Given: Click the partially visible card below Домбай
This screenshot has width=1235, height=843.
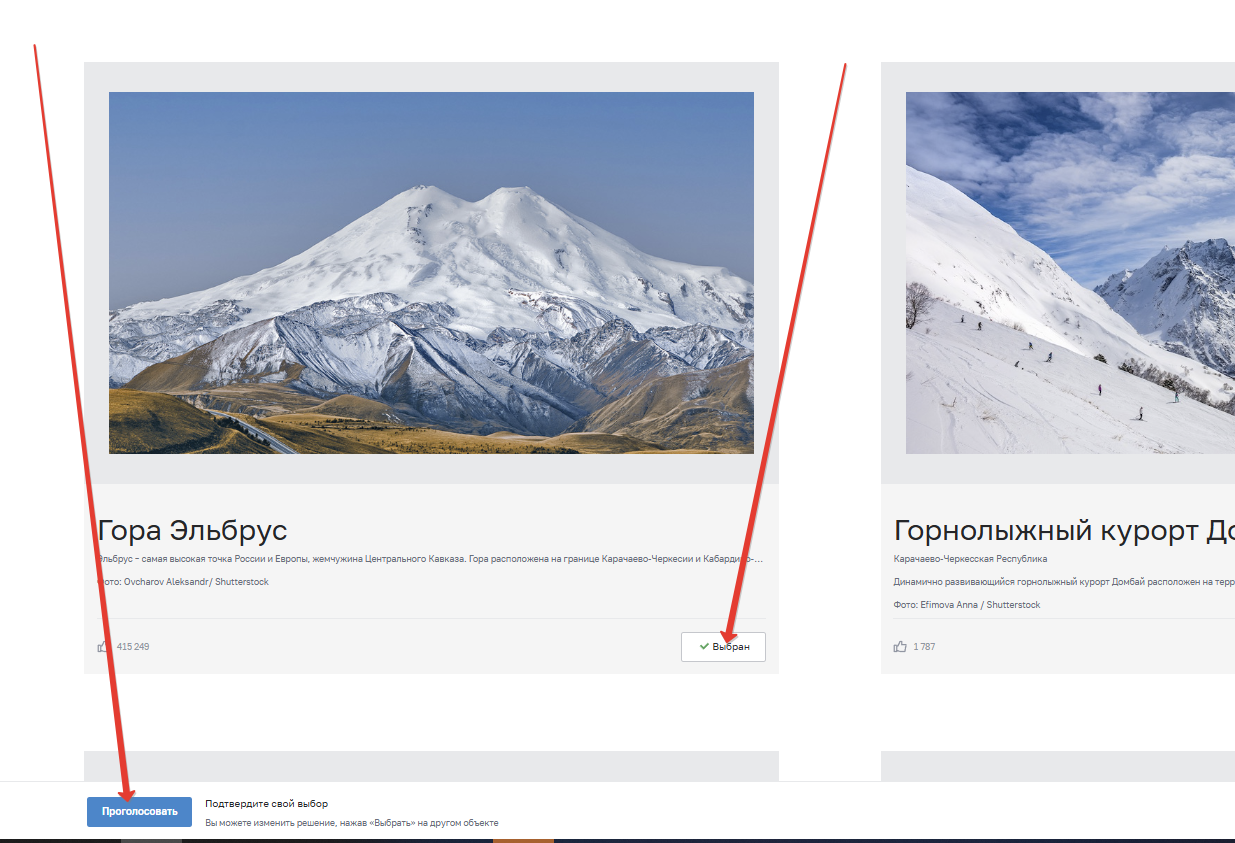Looking at the screenshot, I should click(1057, 765).
